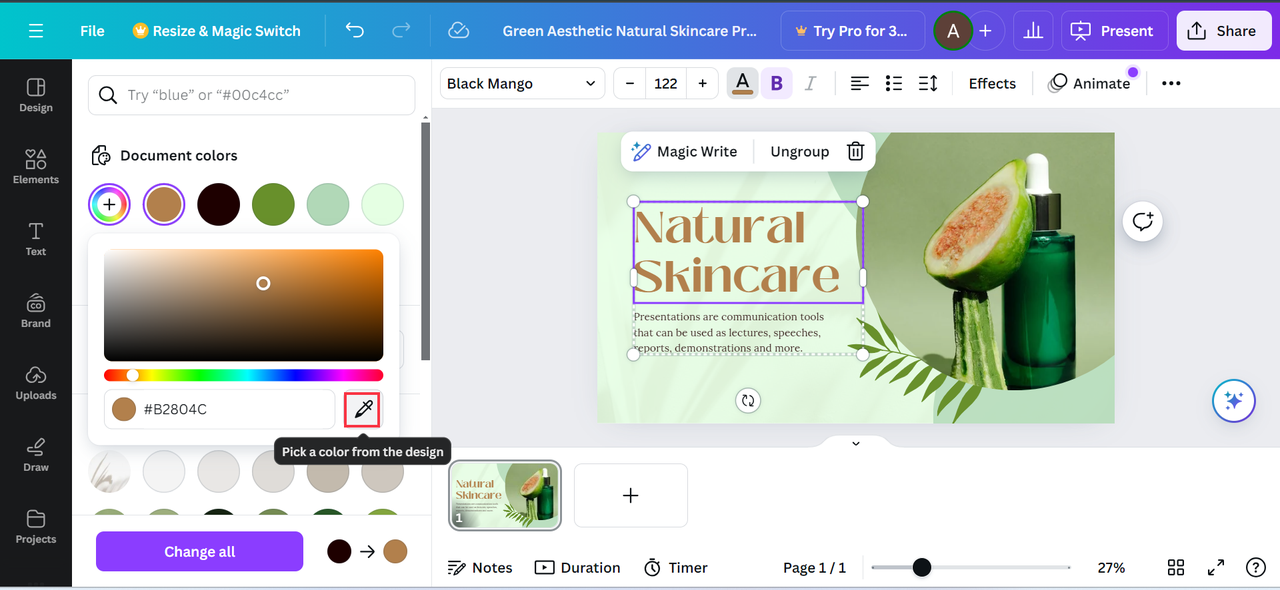Click the Present button
Screen dimensions: 1280x590
(x=1112, y=31)
